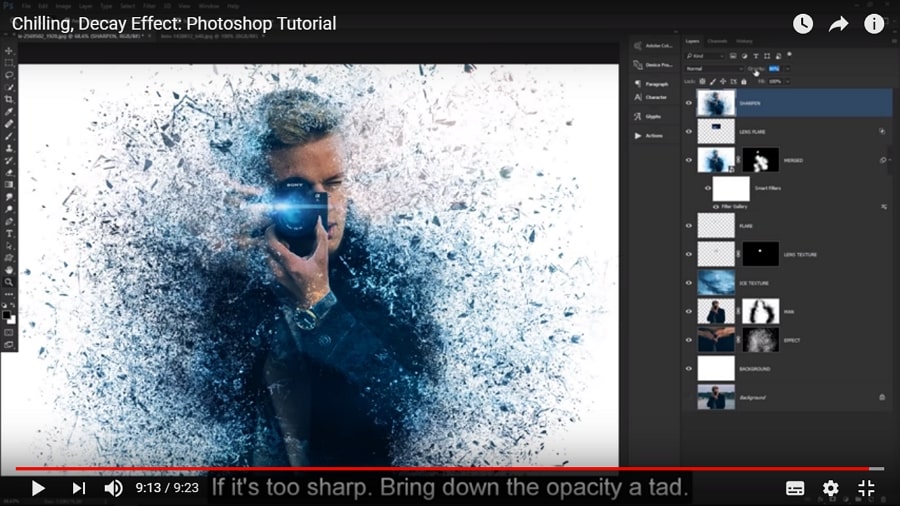This screenshot has height=506, width=900.
Task: Toggle visibility of the ICE TEXTURE layer
Action: [x=688, y=284]
